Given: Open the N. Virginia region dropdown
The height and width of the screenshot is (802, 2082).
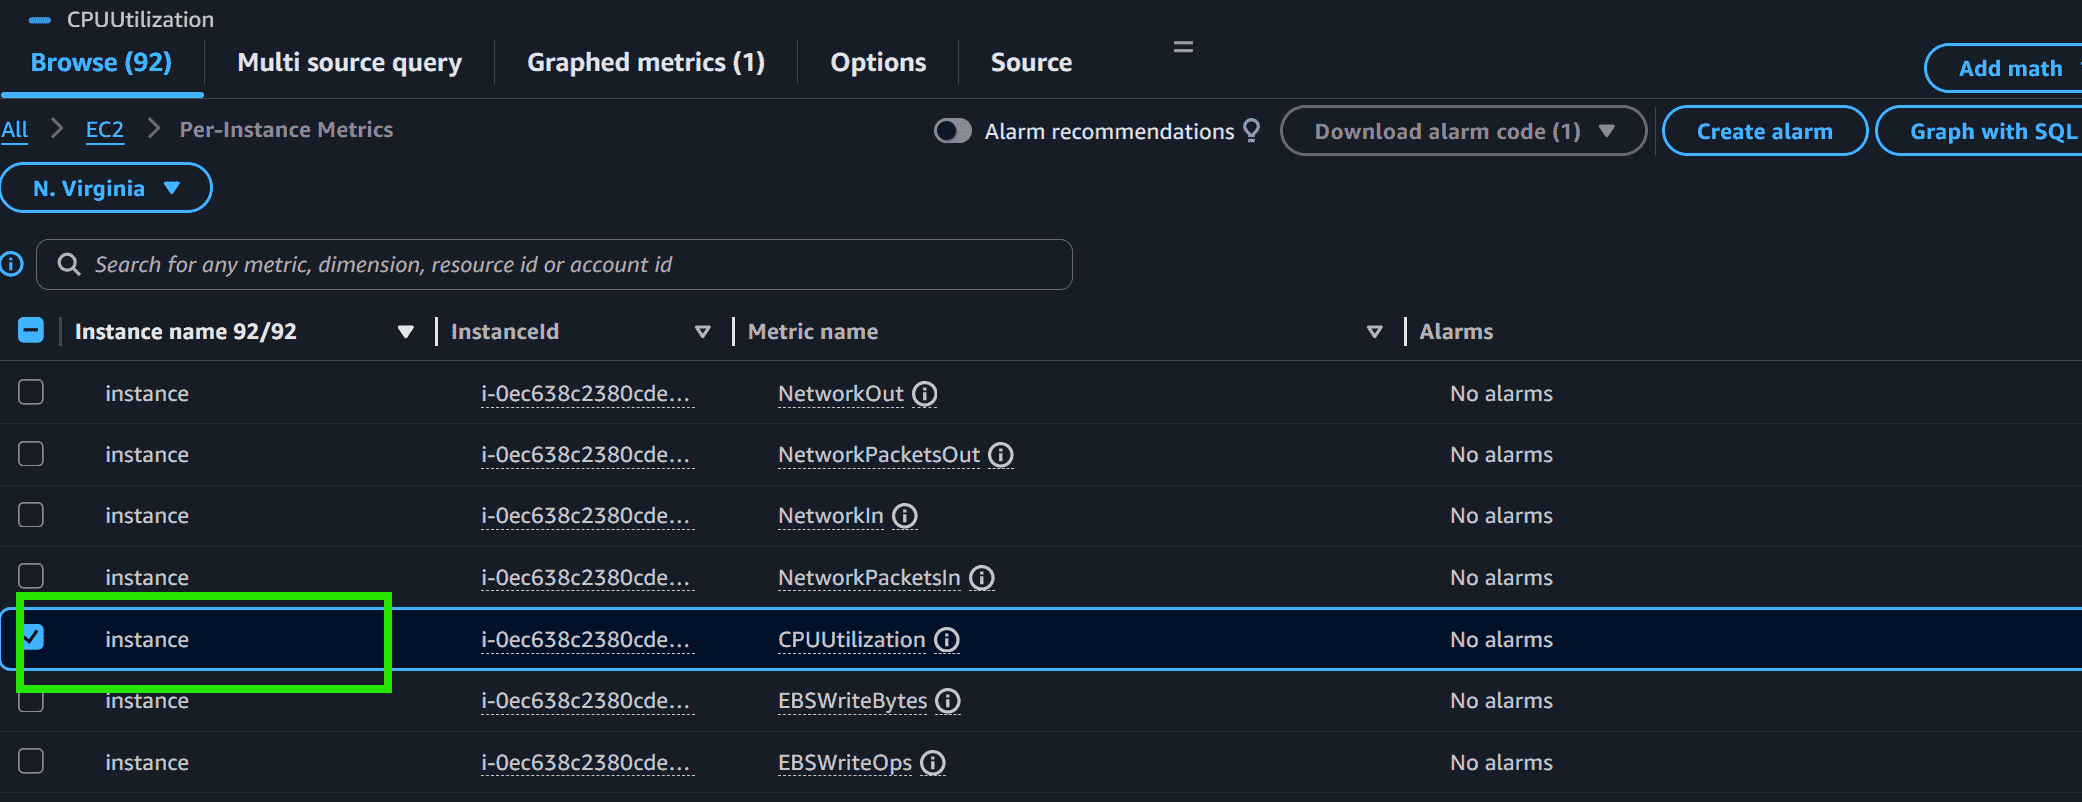Looking at the screenshot, I should tap(106, 188).
